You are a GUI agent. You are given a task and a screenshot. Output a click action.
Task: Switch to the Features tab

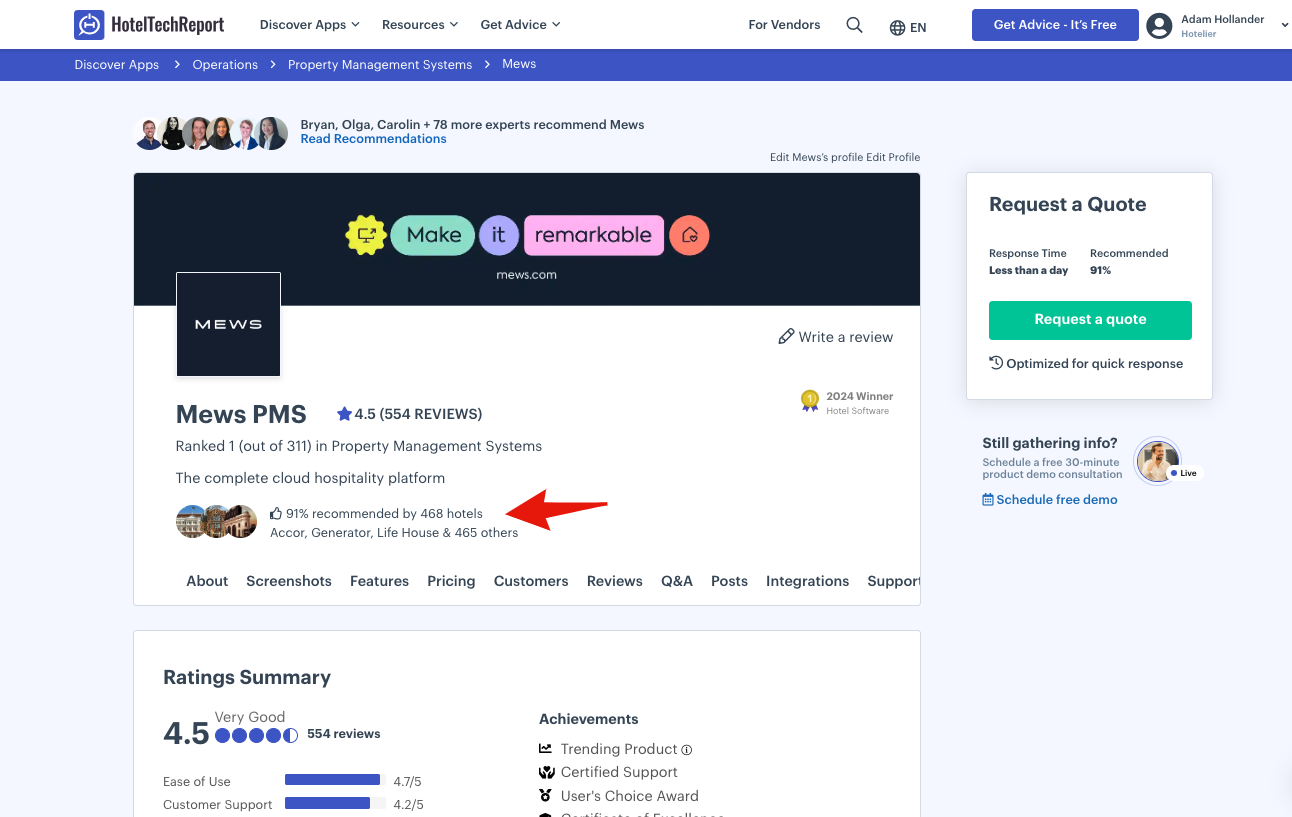[379, 581]
